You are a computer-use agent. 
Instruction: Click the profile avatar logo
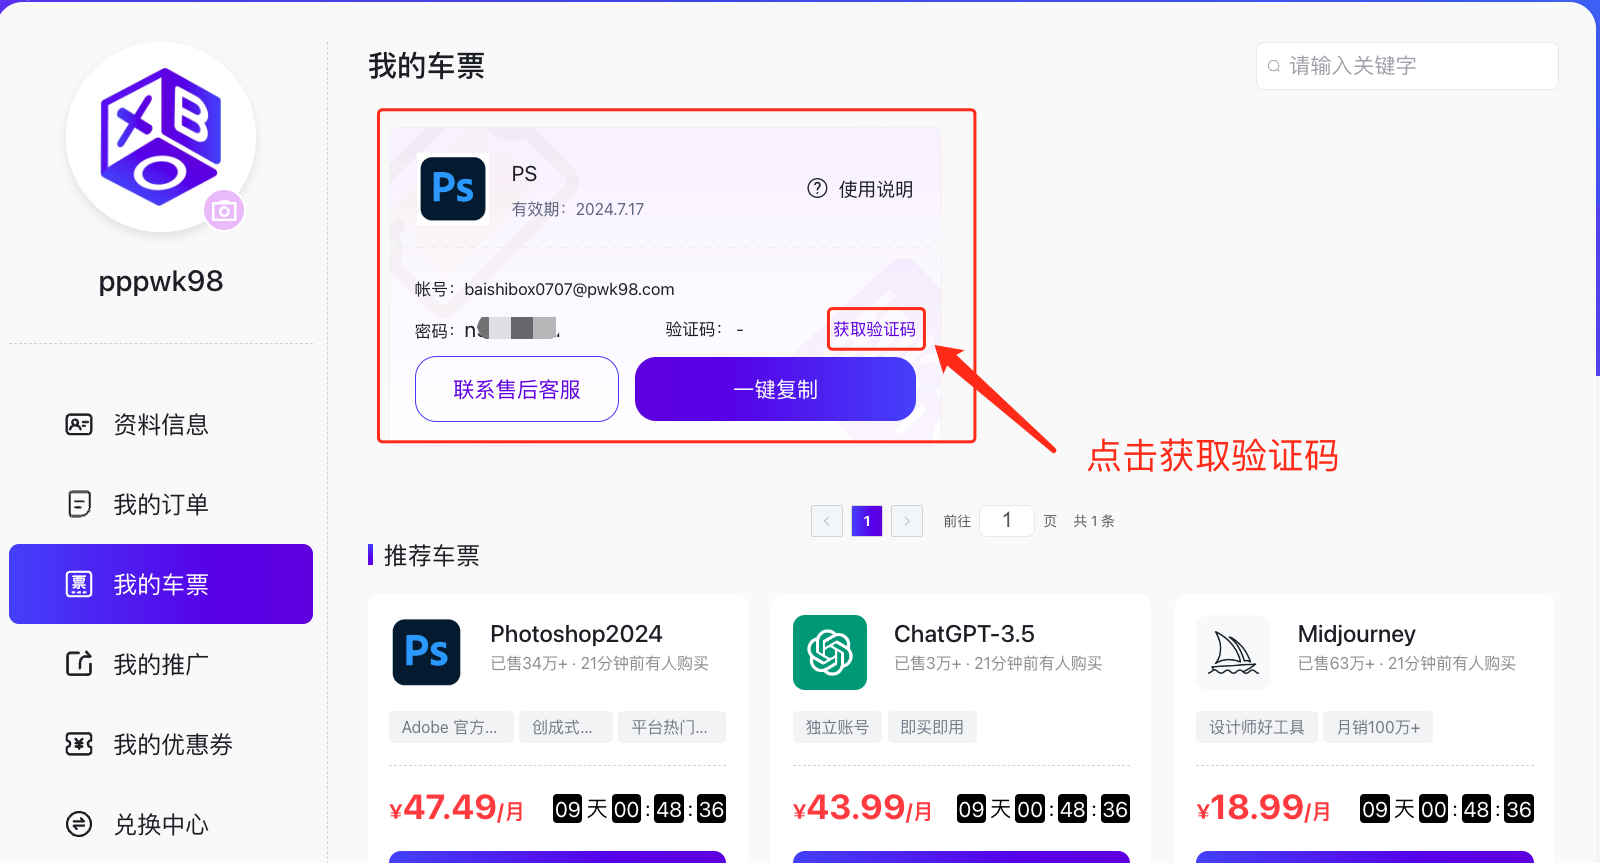(160, 137)
